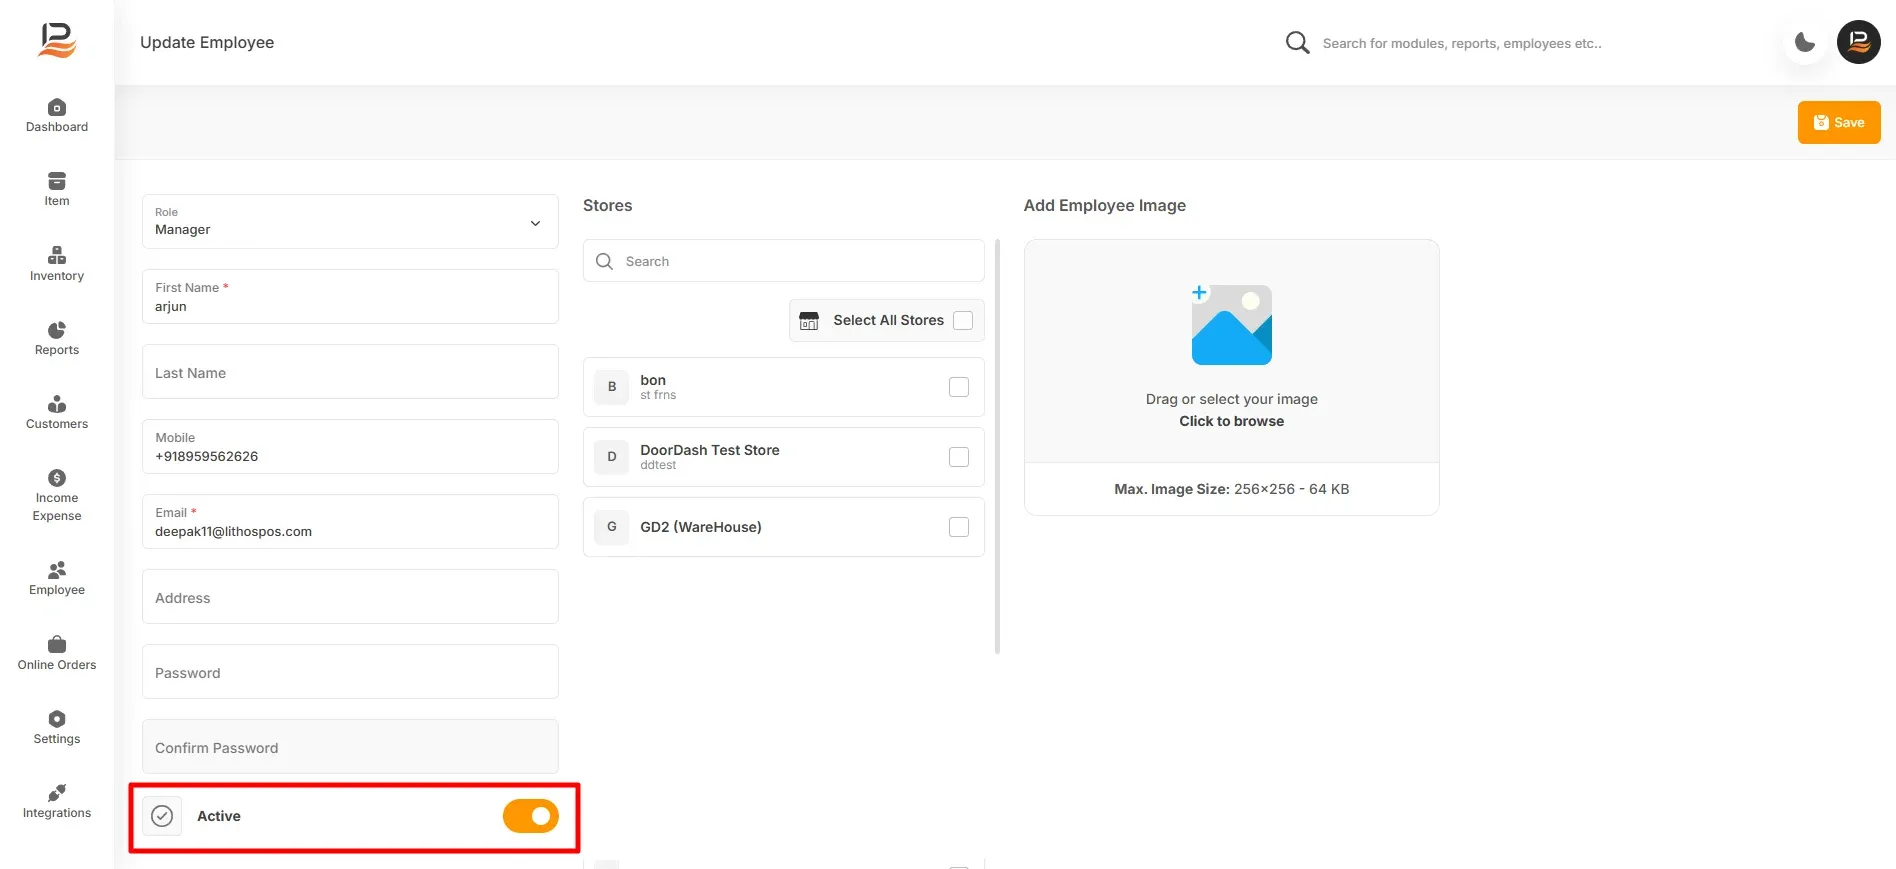The width and height of the screenshot is (1896, 869).
Task: Toggle the Active employee switch
Action: 530,816
